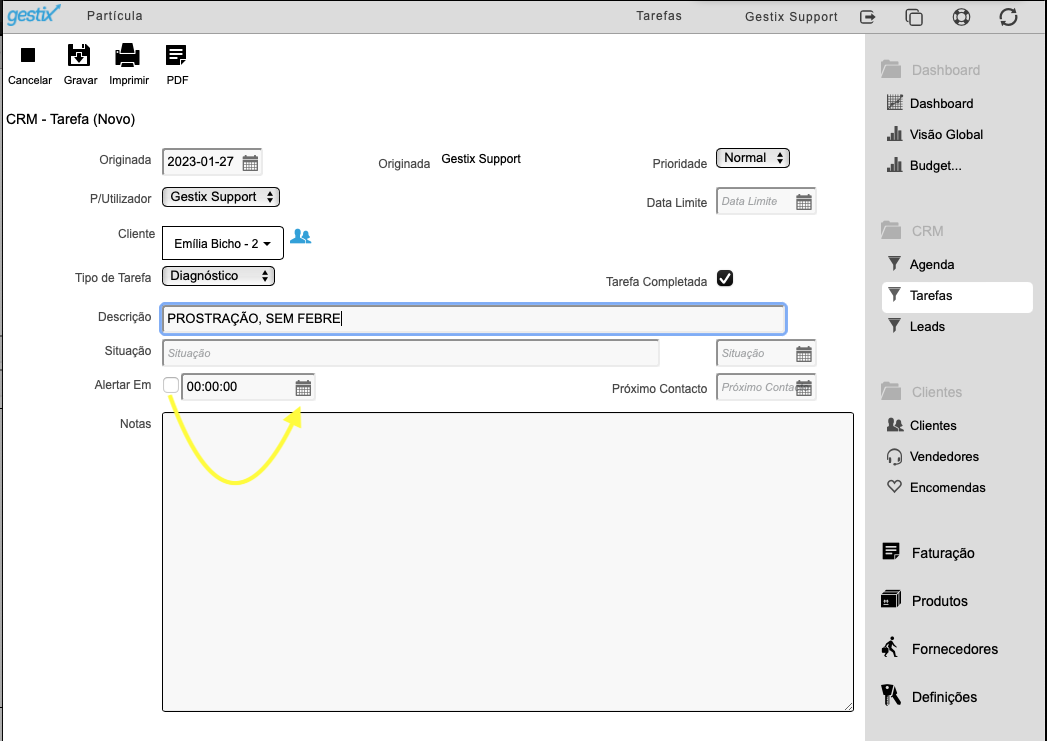Open Visão Global in sidebar

click(934, 134)
